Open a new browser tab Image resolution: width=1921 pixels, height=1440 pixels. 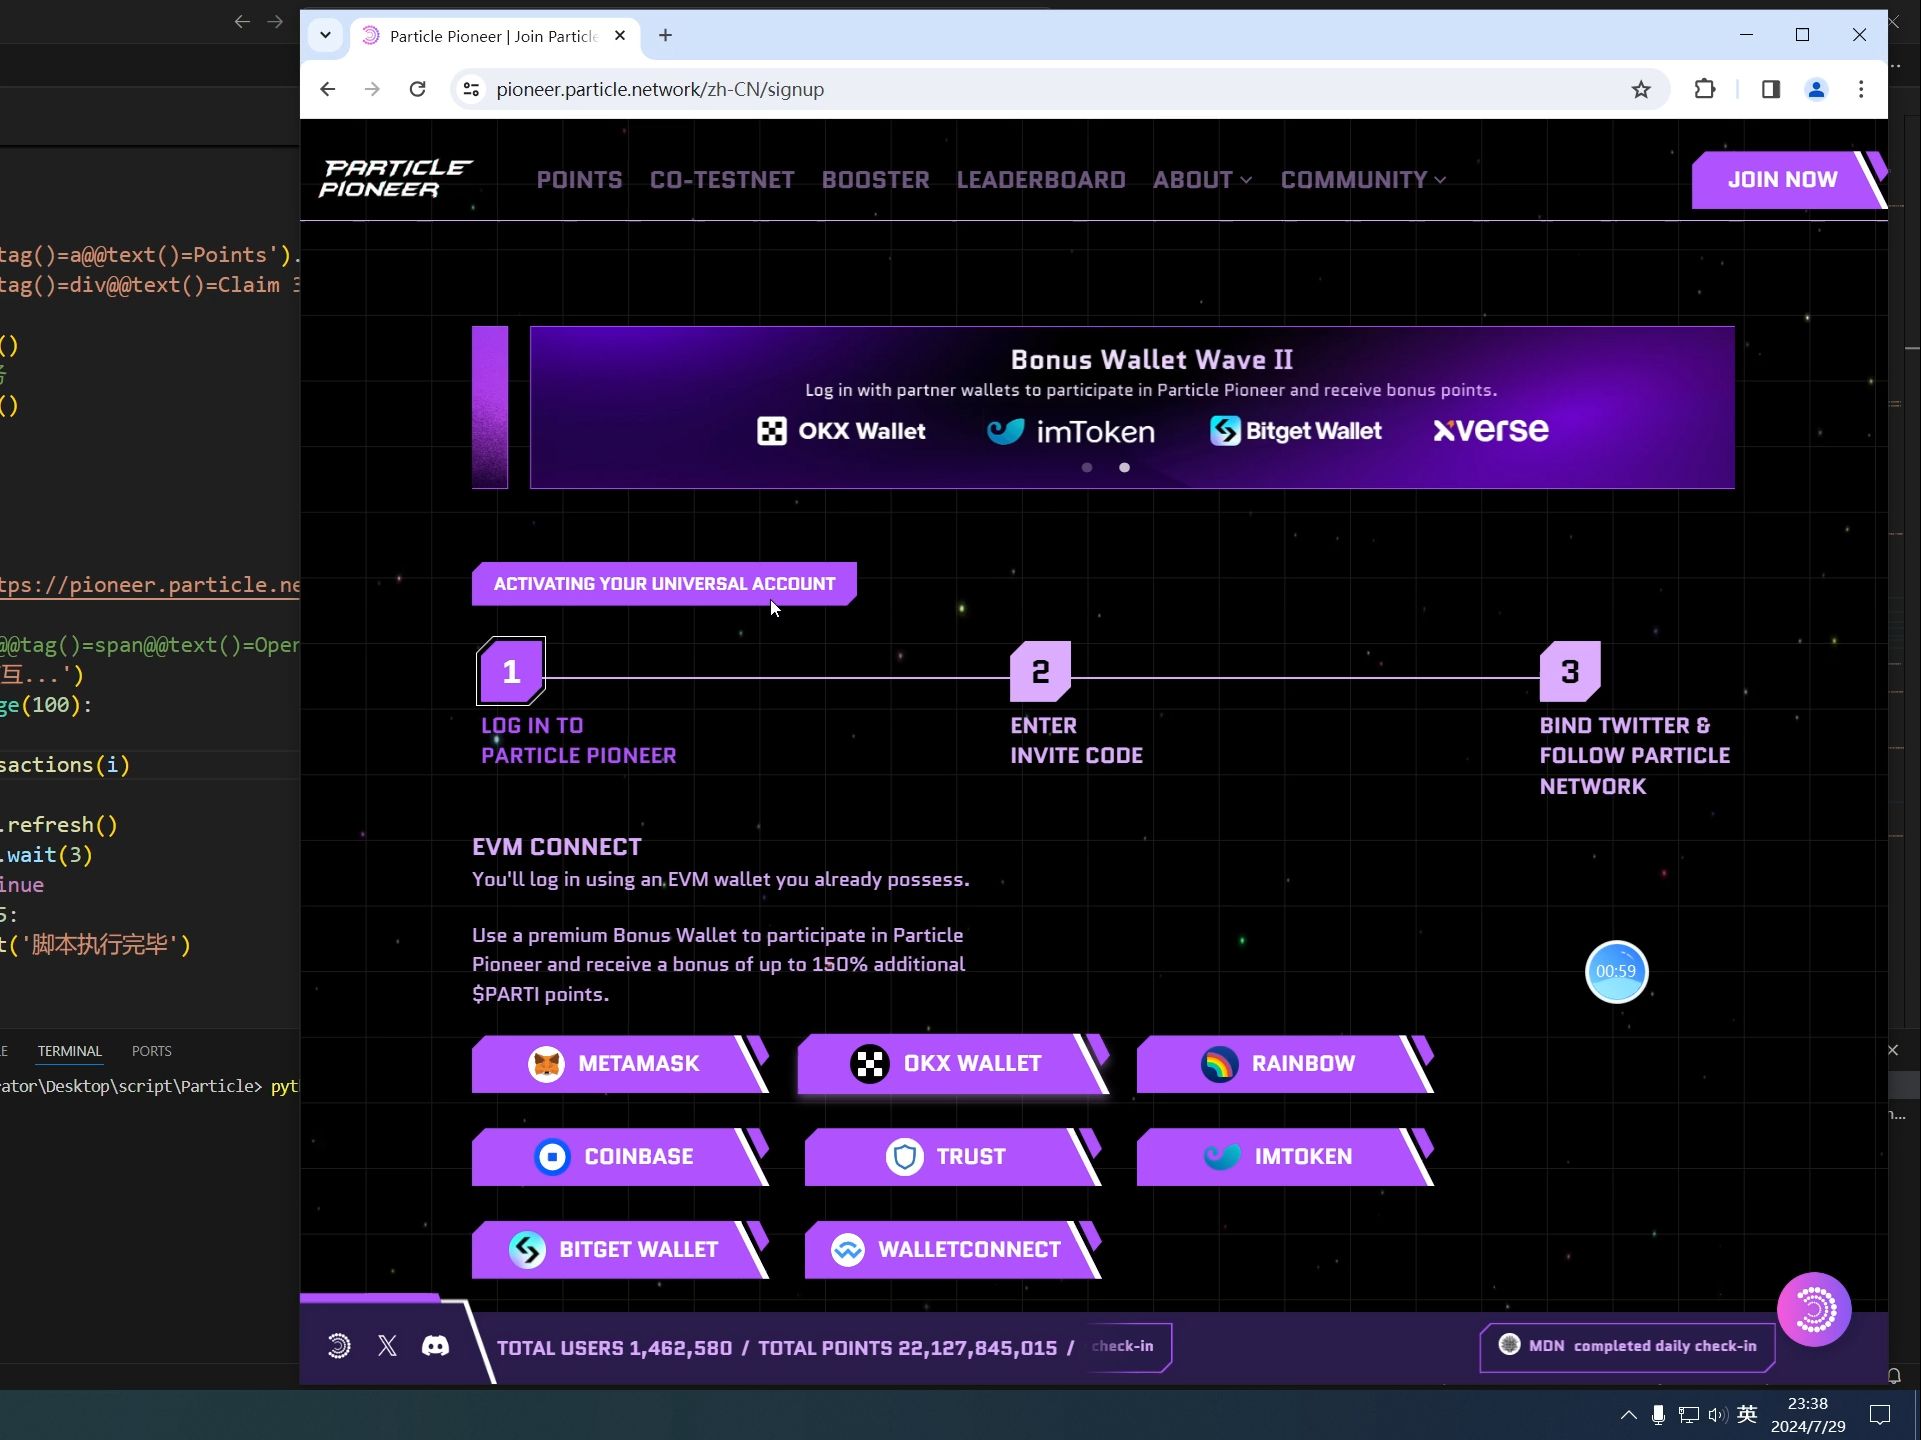[665, 35]
